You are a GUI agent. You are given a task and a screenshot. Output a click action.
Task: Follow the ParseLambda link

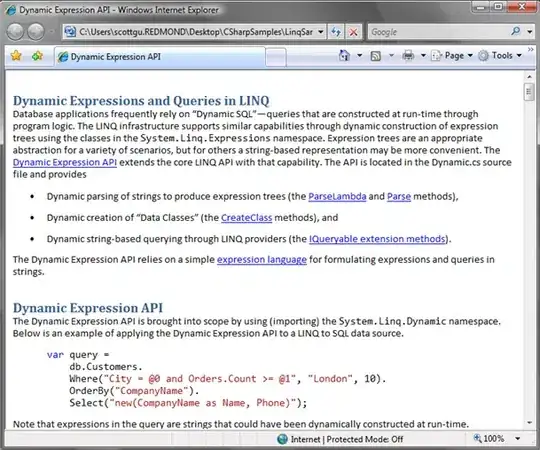tap(337, 197)
